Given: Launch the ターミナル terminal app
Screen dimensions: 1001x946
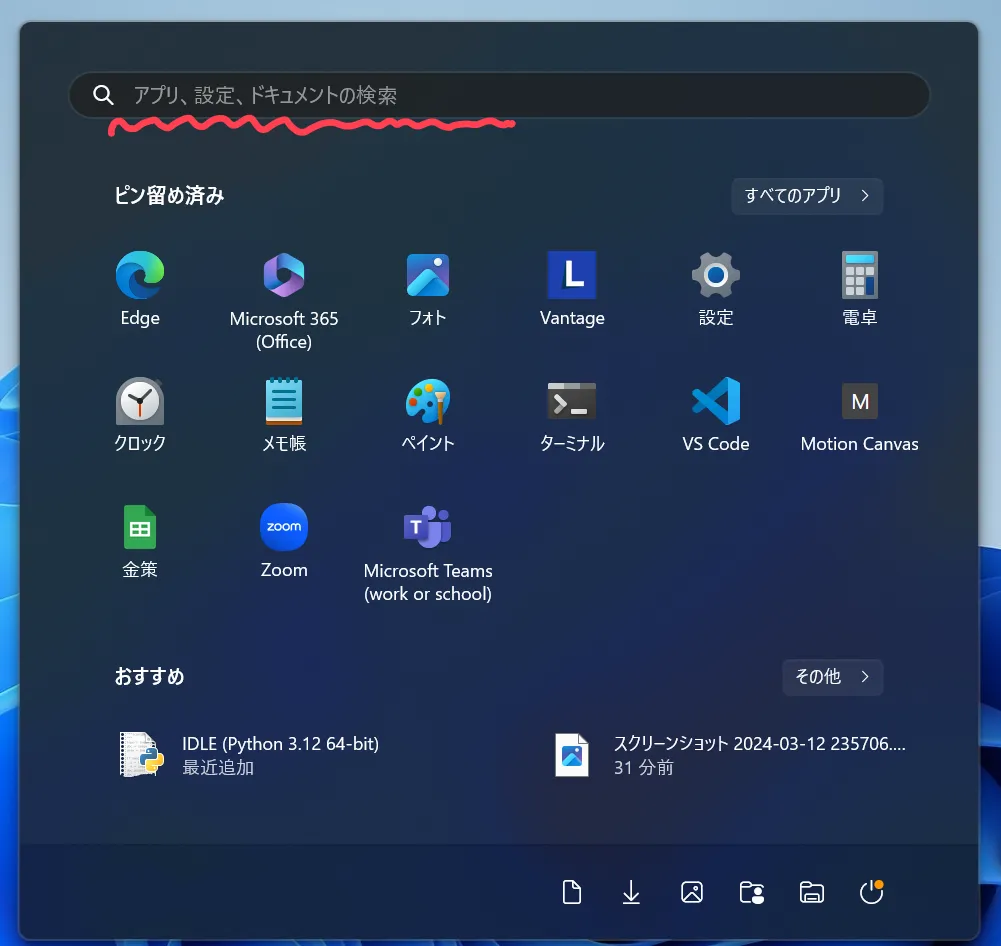Looking at the screenshot, I should pyautogui.click(x=572, y=402).
